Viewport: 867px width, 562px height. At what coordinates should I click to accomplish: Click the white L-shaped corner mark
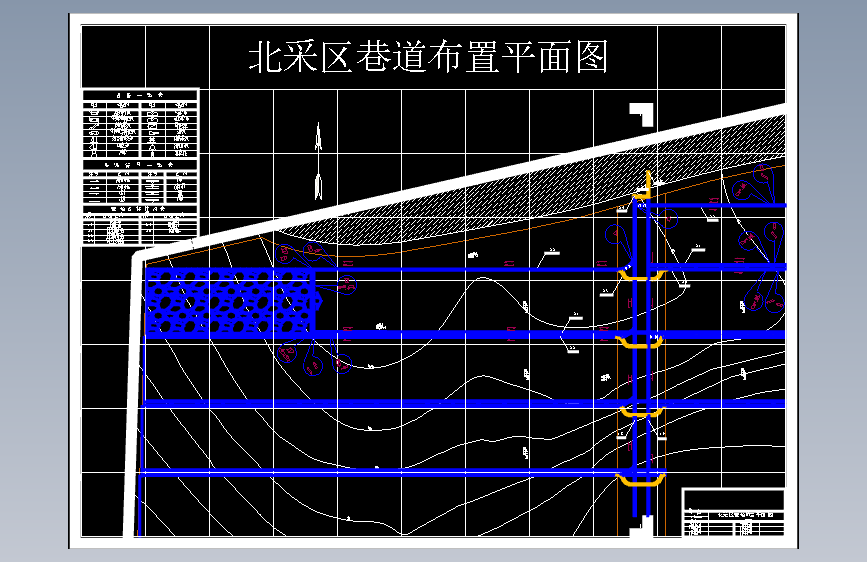pyautogui.click(x=641, y=115)
